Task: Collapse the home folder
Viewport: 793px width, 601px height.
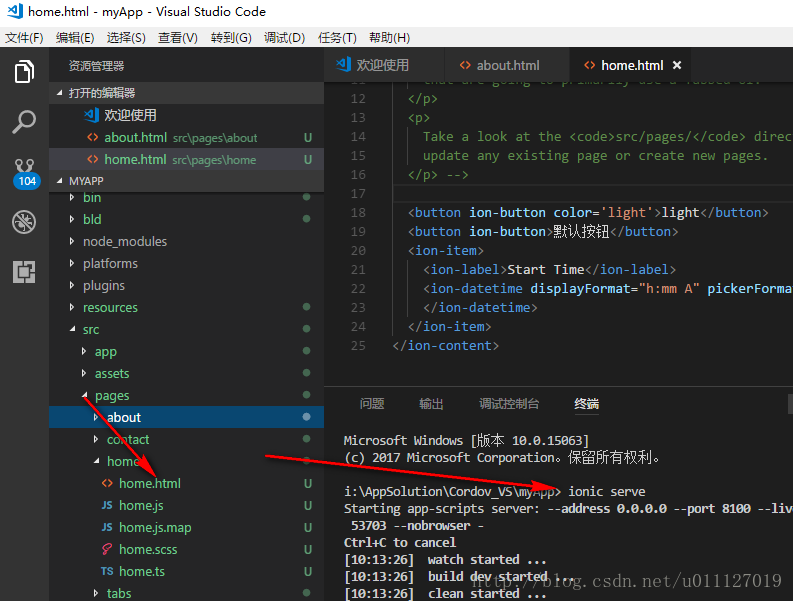Action: 186,461
